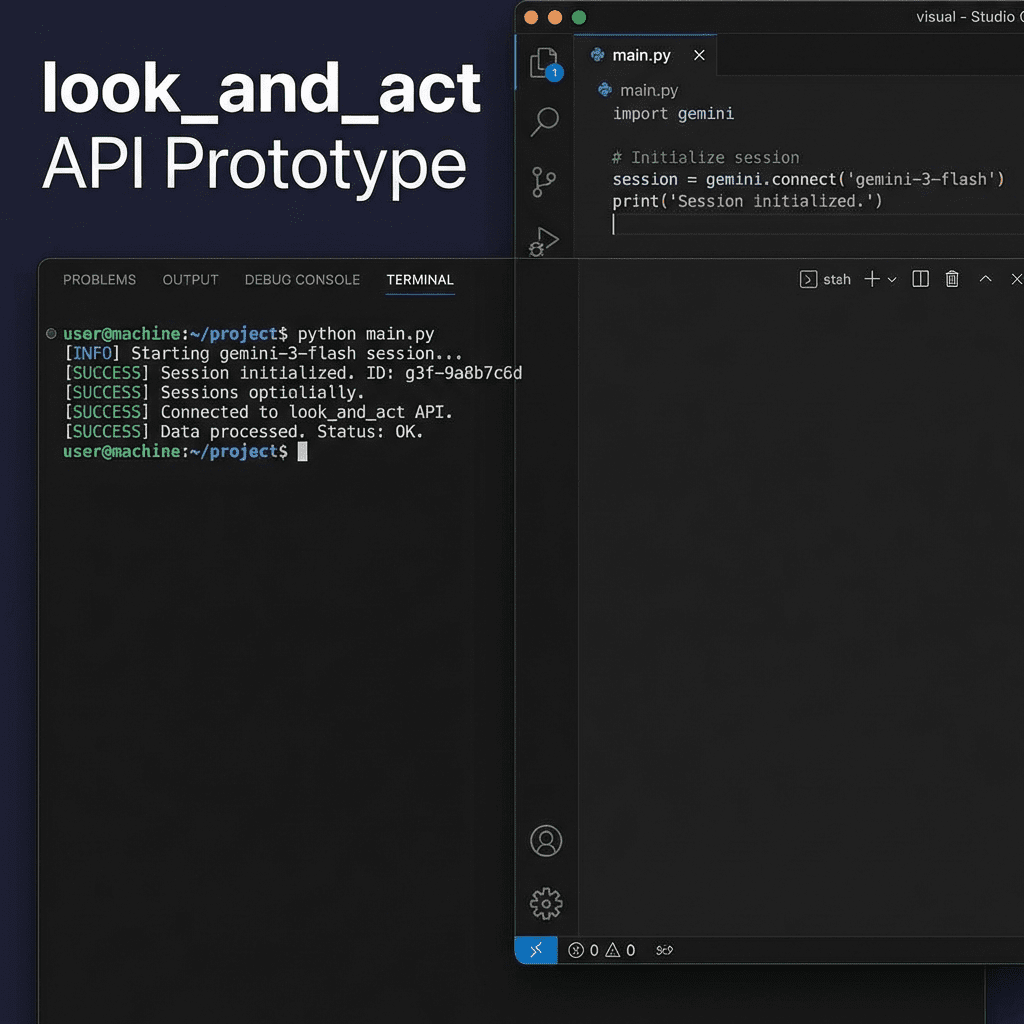1024x1024 pixels.
Task: Split the terminal with the split icon
Action: click(921, 280)
